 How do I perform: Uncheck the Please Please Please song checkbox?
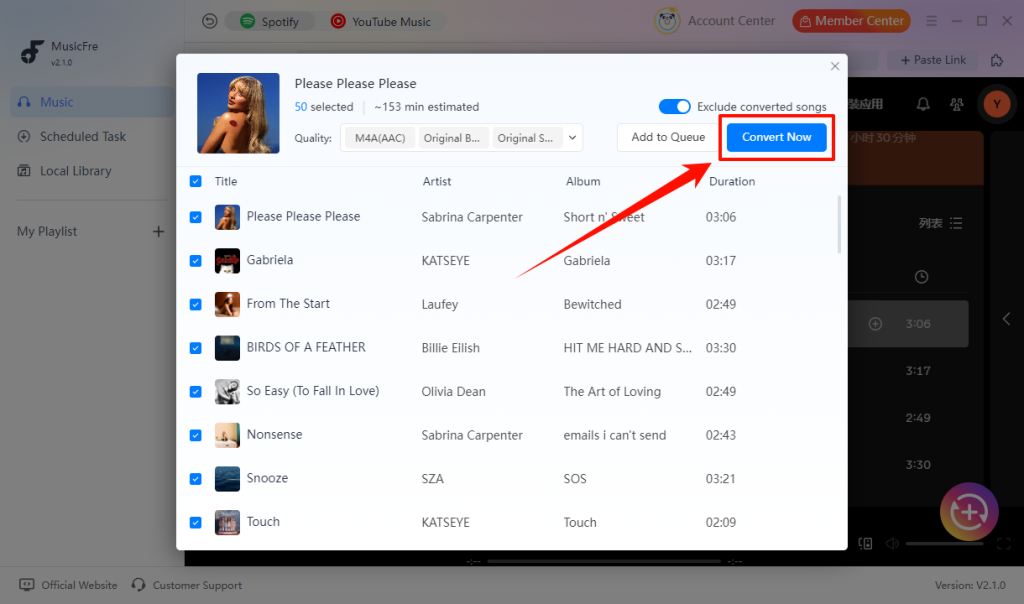(x=195, y=217)
